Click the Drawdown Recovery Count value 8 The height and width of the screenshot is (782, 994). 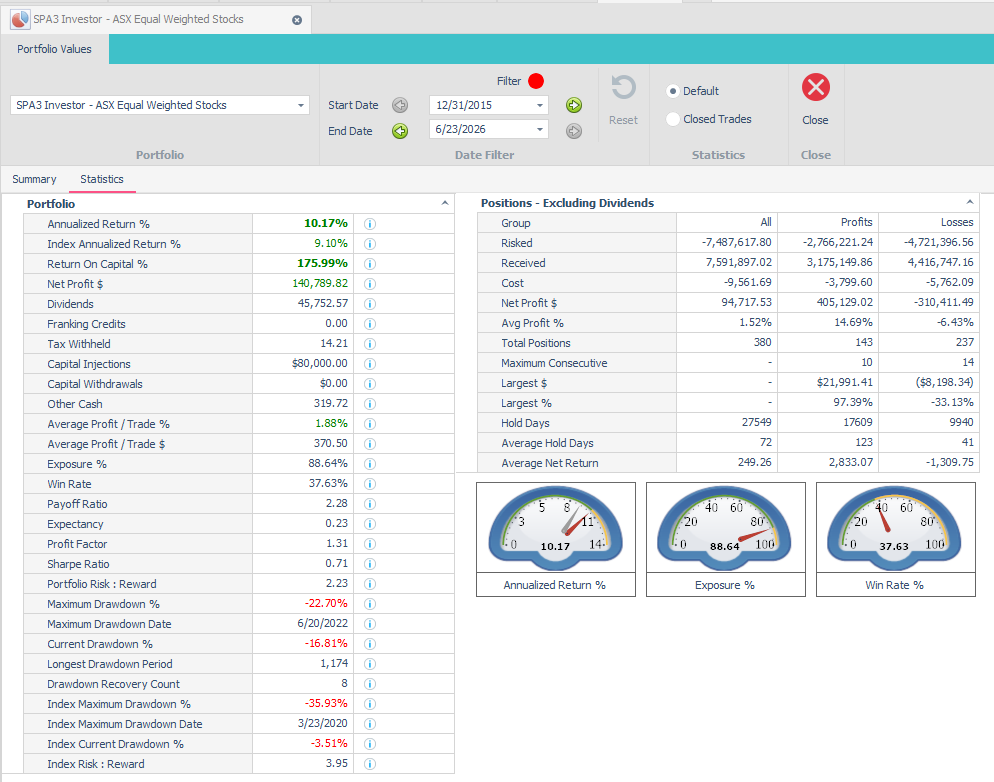(x=344, y=683)
